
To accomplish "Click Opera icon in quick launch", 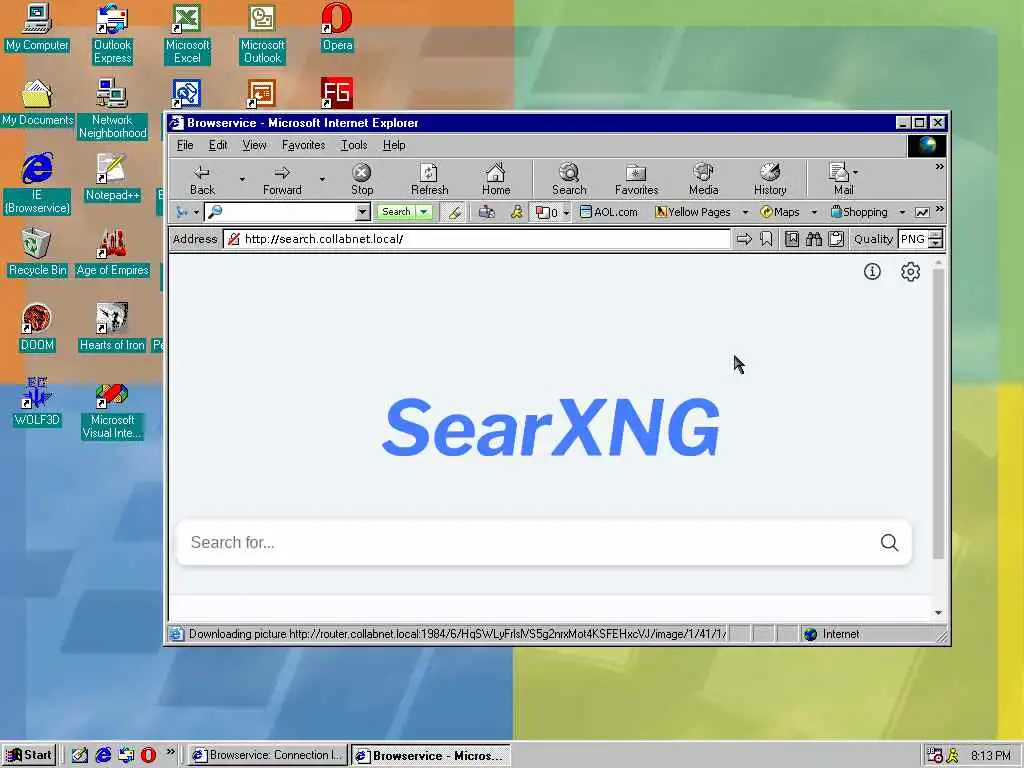I will (x=148, y=756).
